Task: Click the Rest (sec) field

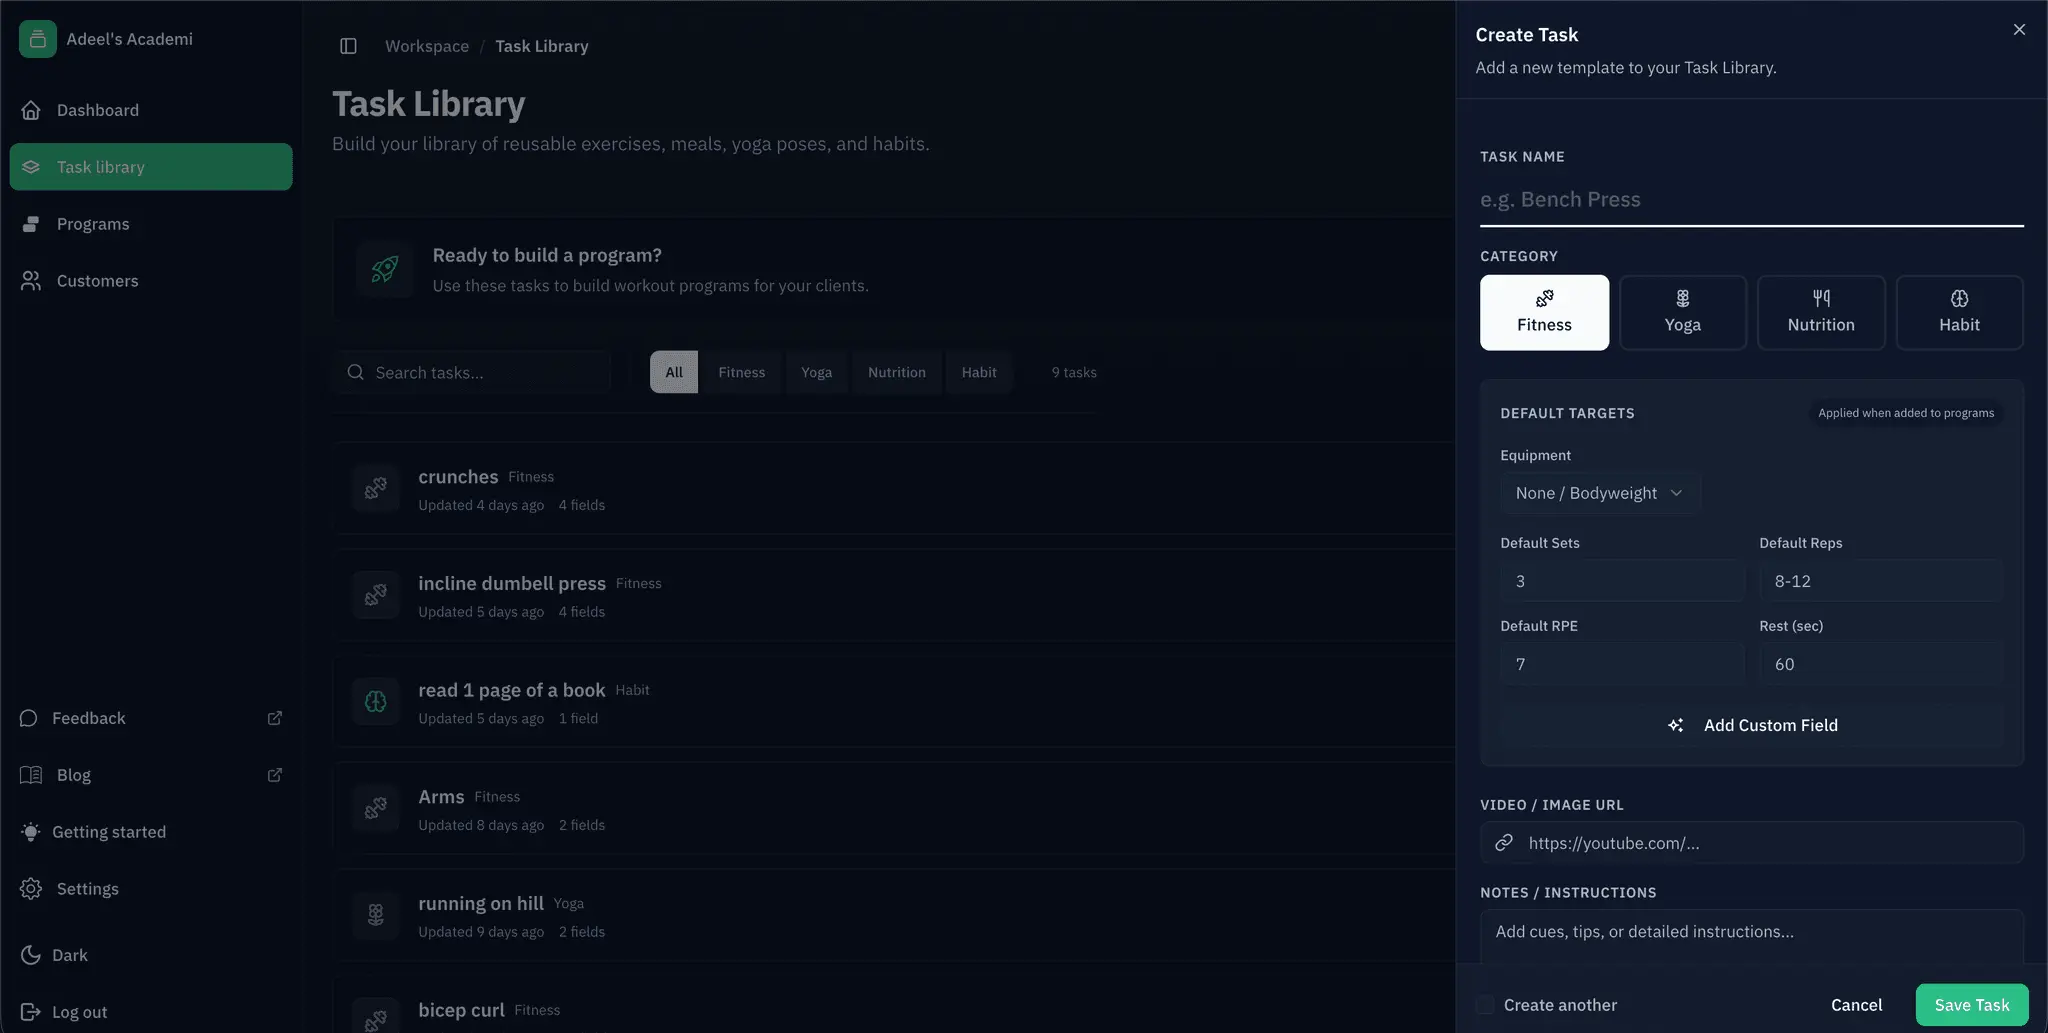Action: point(1881,664)
